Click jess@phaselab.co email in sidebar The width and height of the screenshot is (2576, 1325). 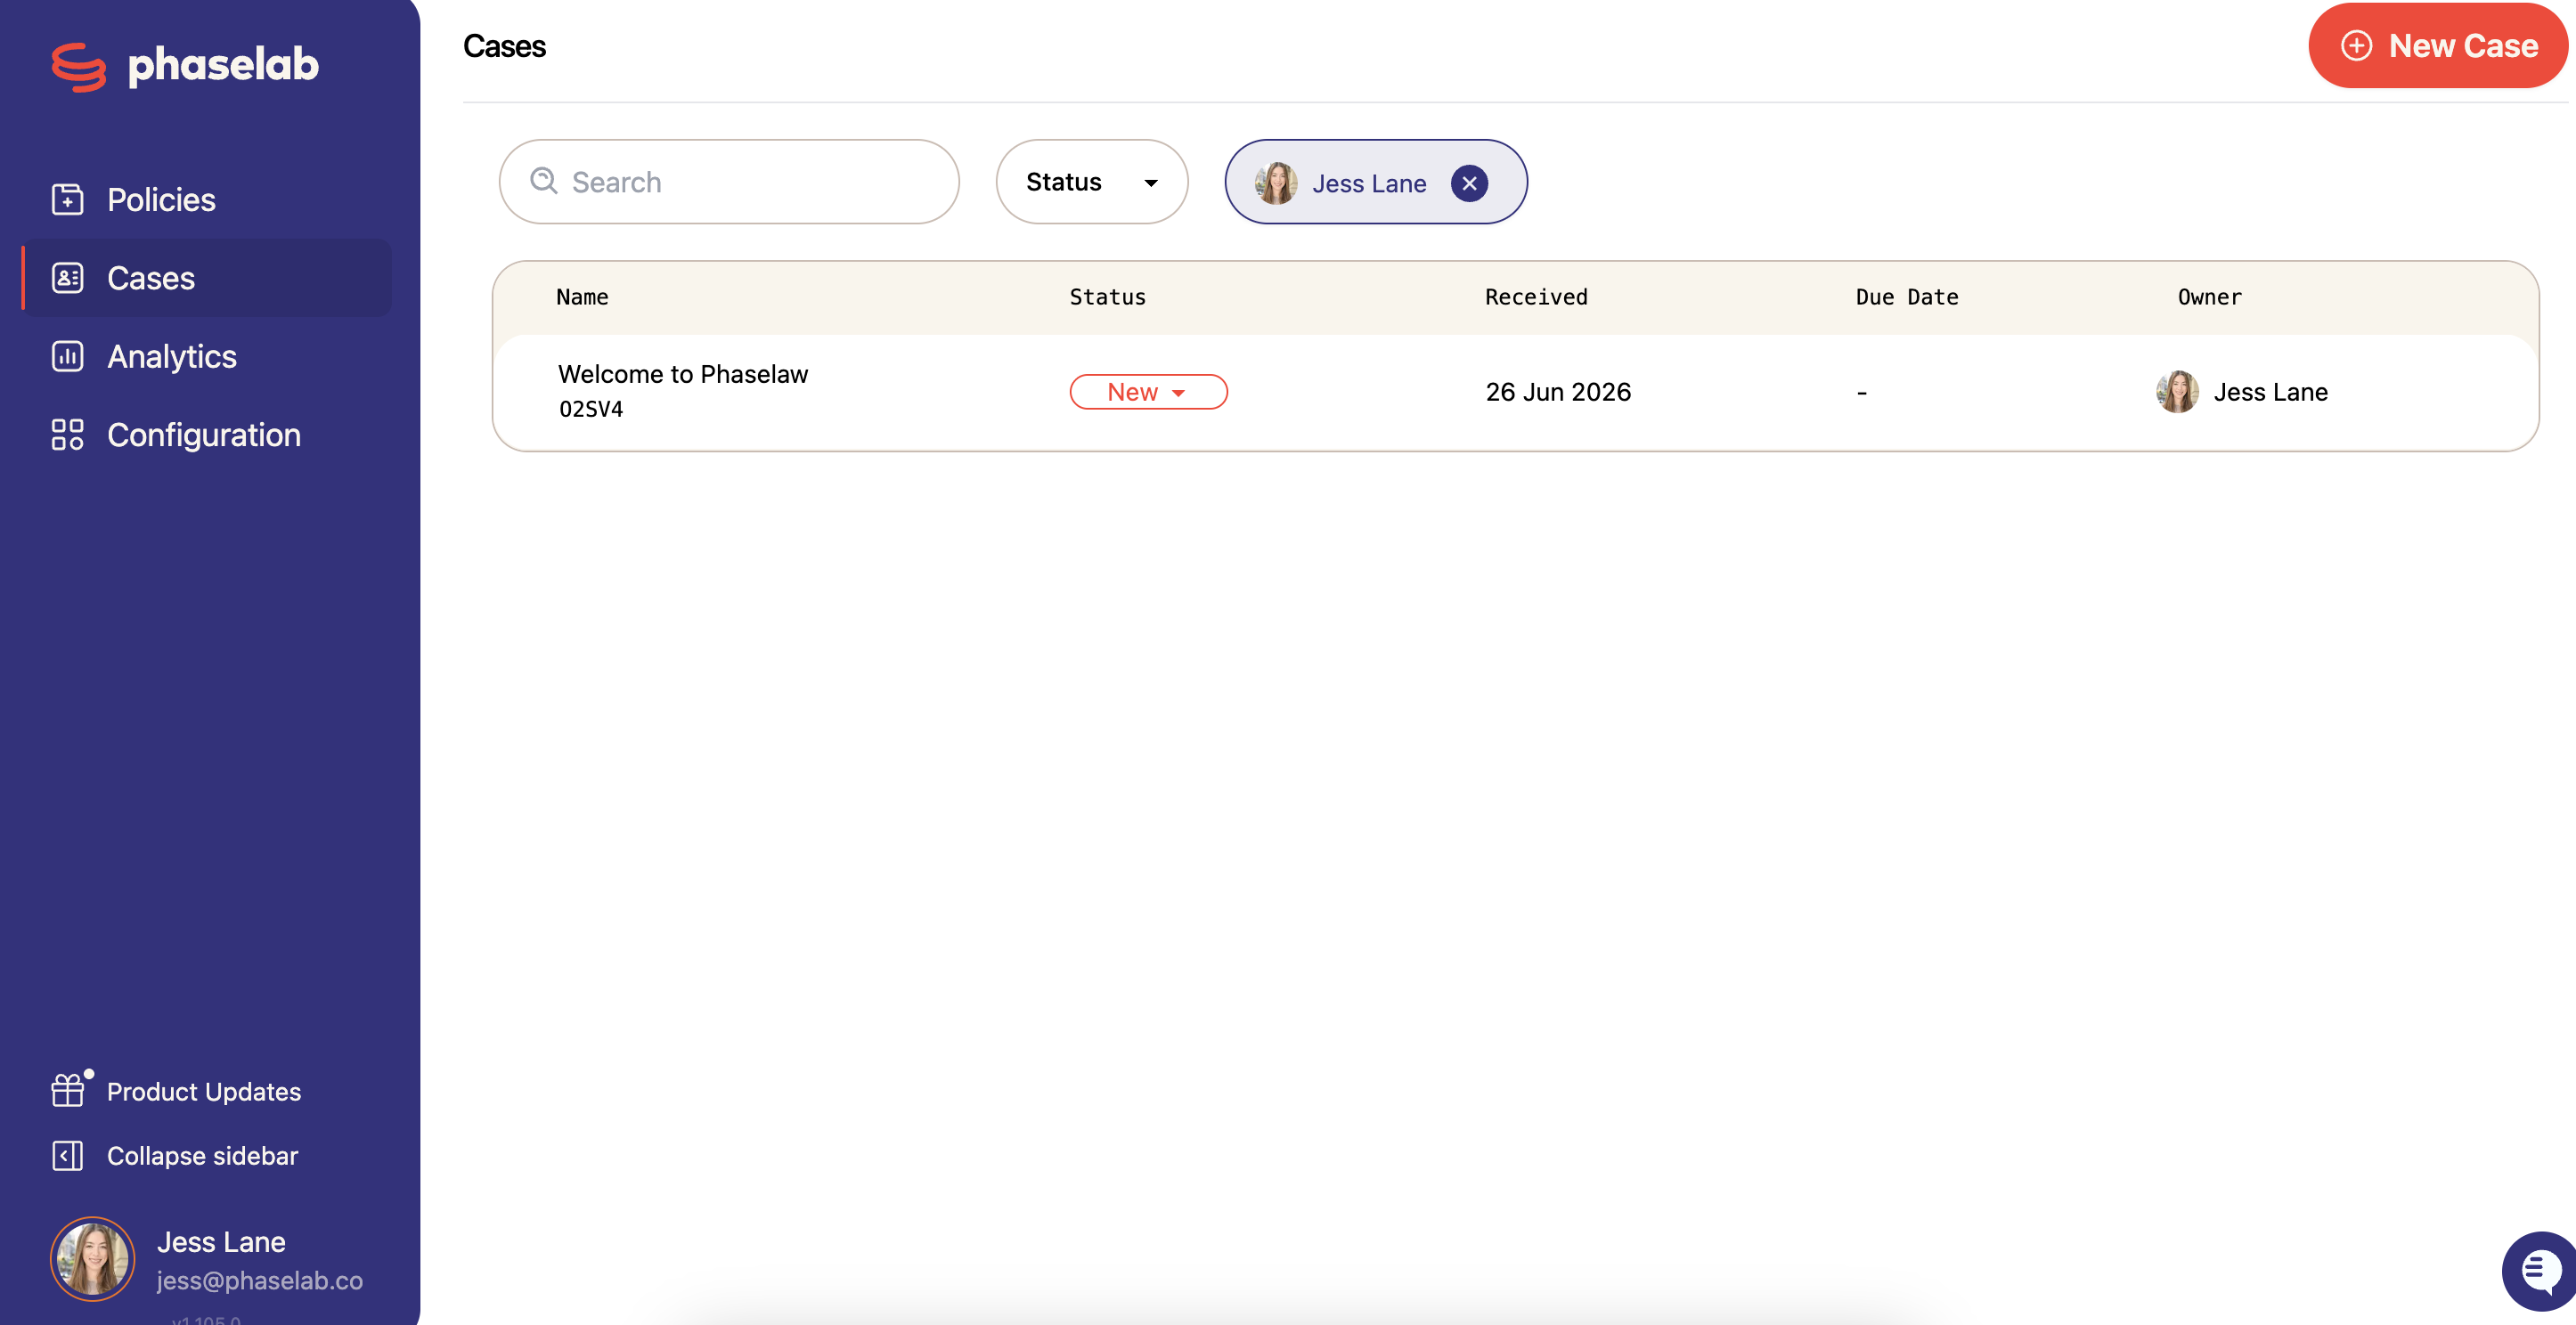tap(260, 1281)
